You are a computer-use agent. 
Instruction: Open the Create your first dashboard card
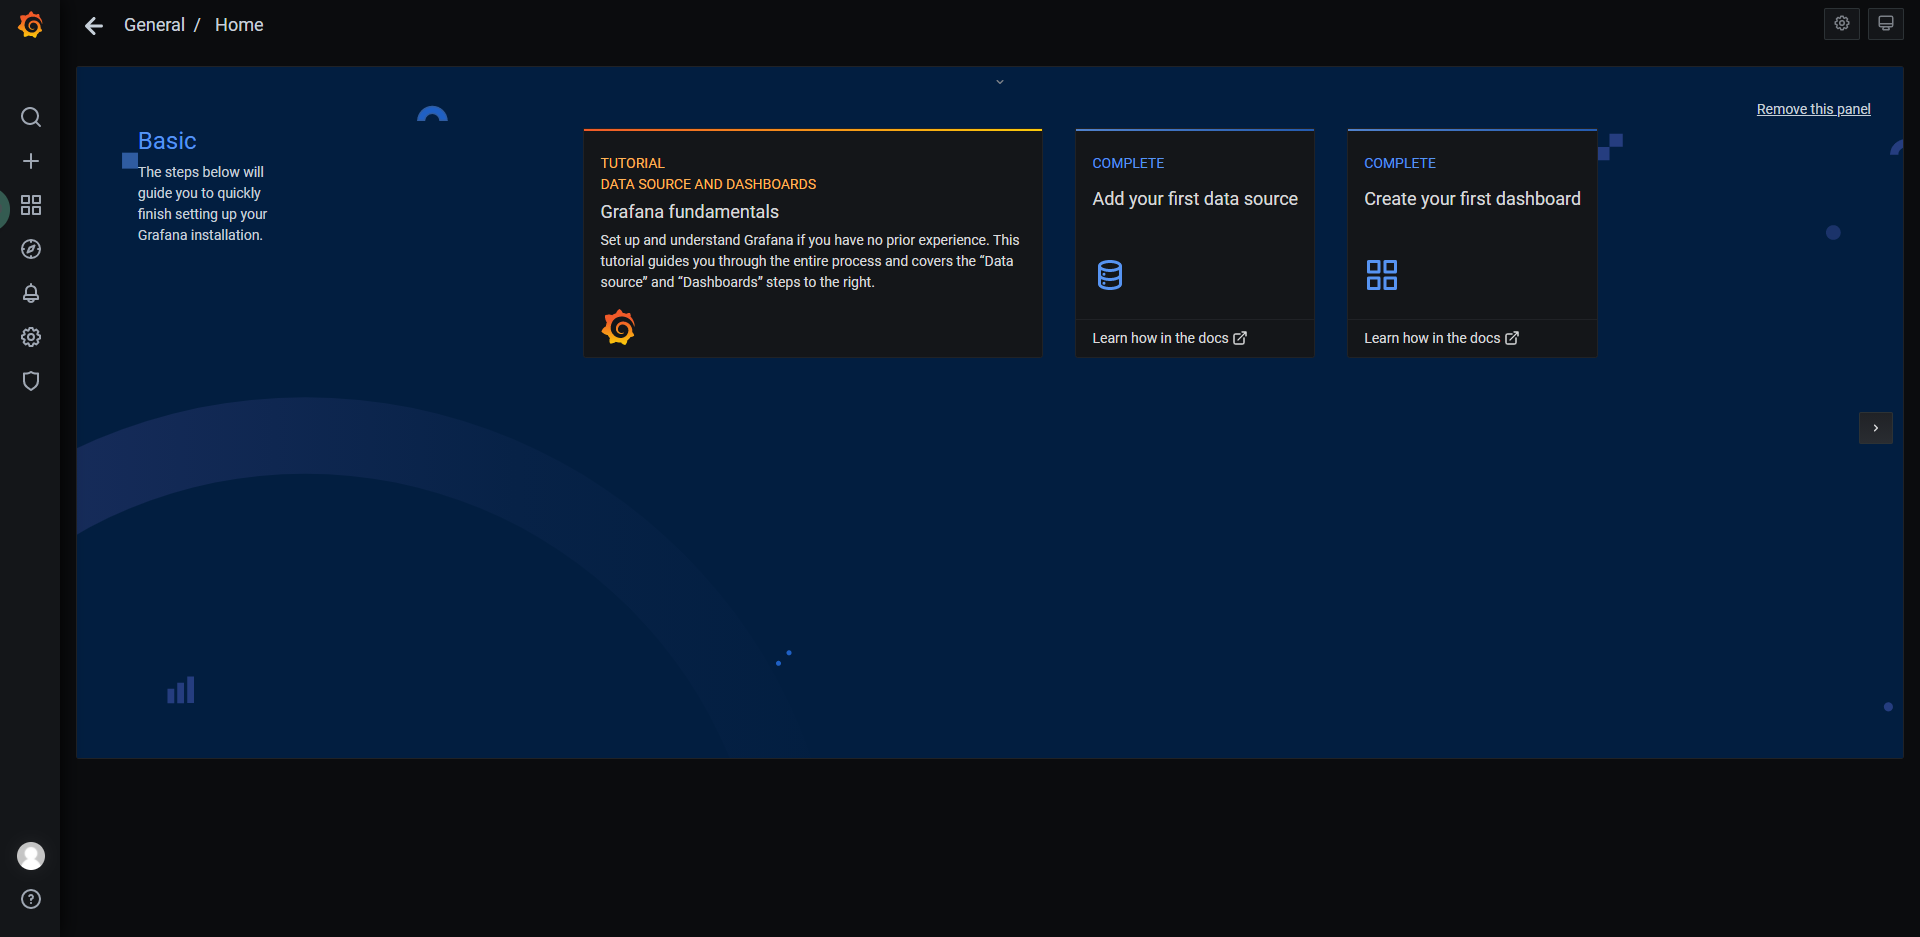(1472, 243)
